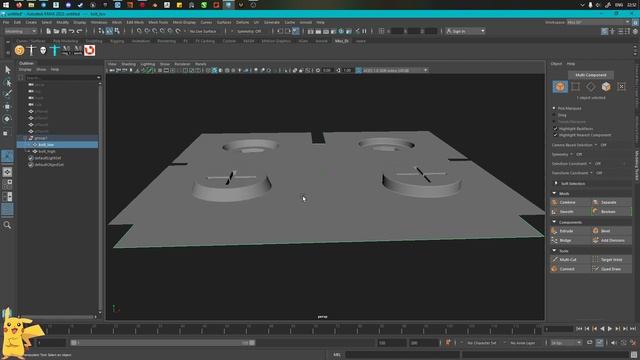Collapse the Tools section
The image size is (640, 360).
click(x=554, y=251)
